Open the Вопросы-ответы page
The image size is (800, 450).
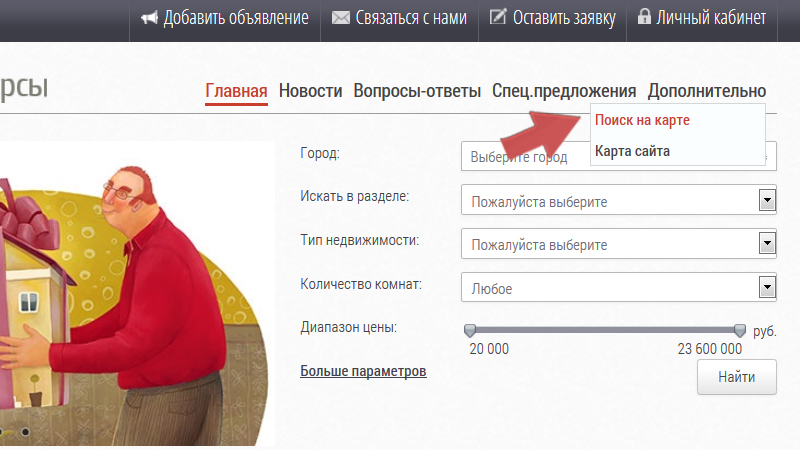pyautogui.click(x=417, y=91)
